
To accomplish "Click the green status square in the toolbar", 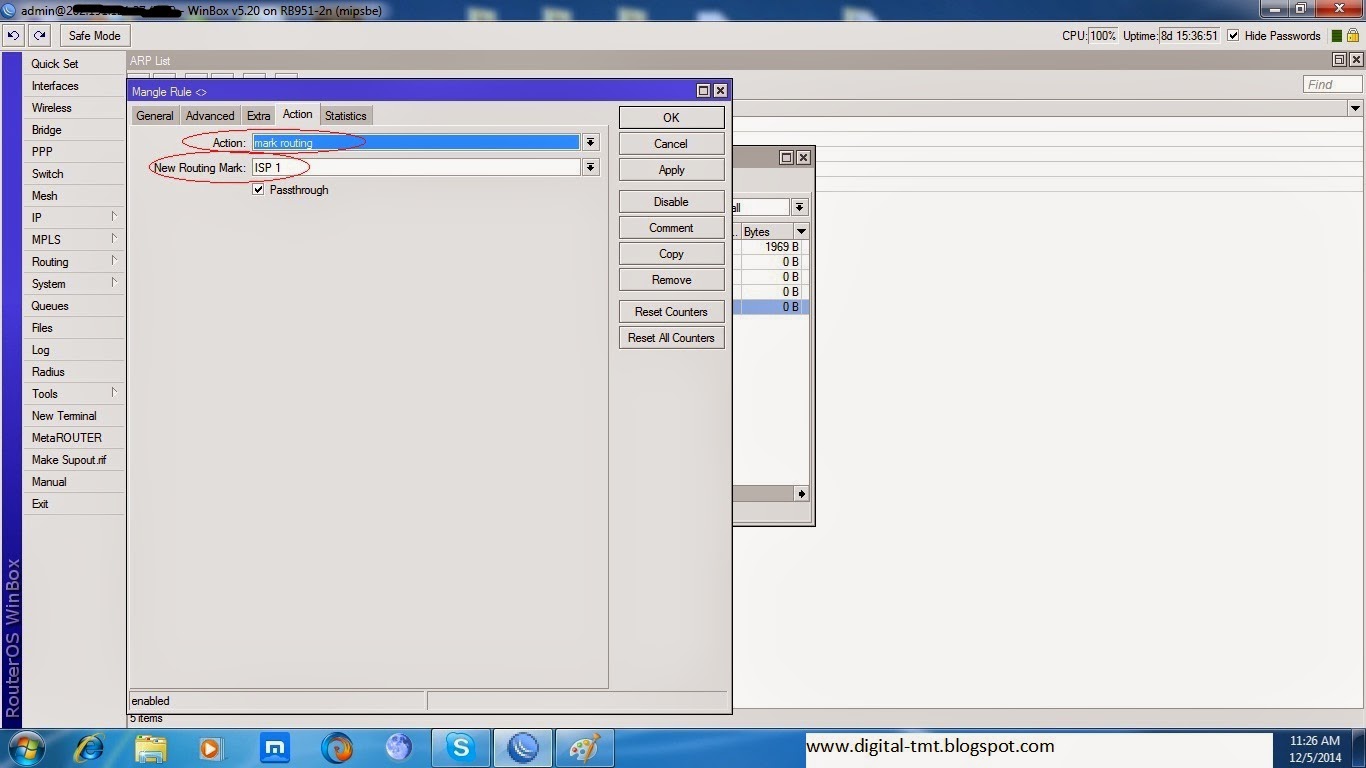I will coord(1337,36).
